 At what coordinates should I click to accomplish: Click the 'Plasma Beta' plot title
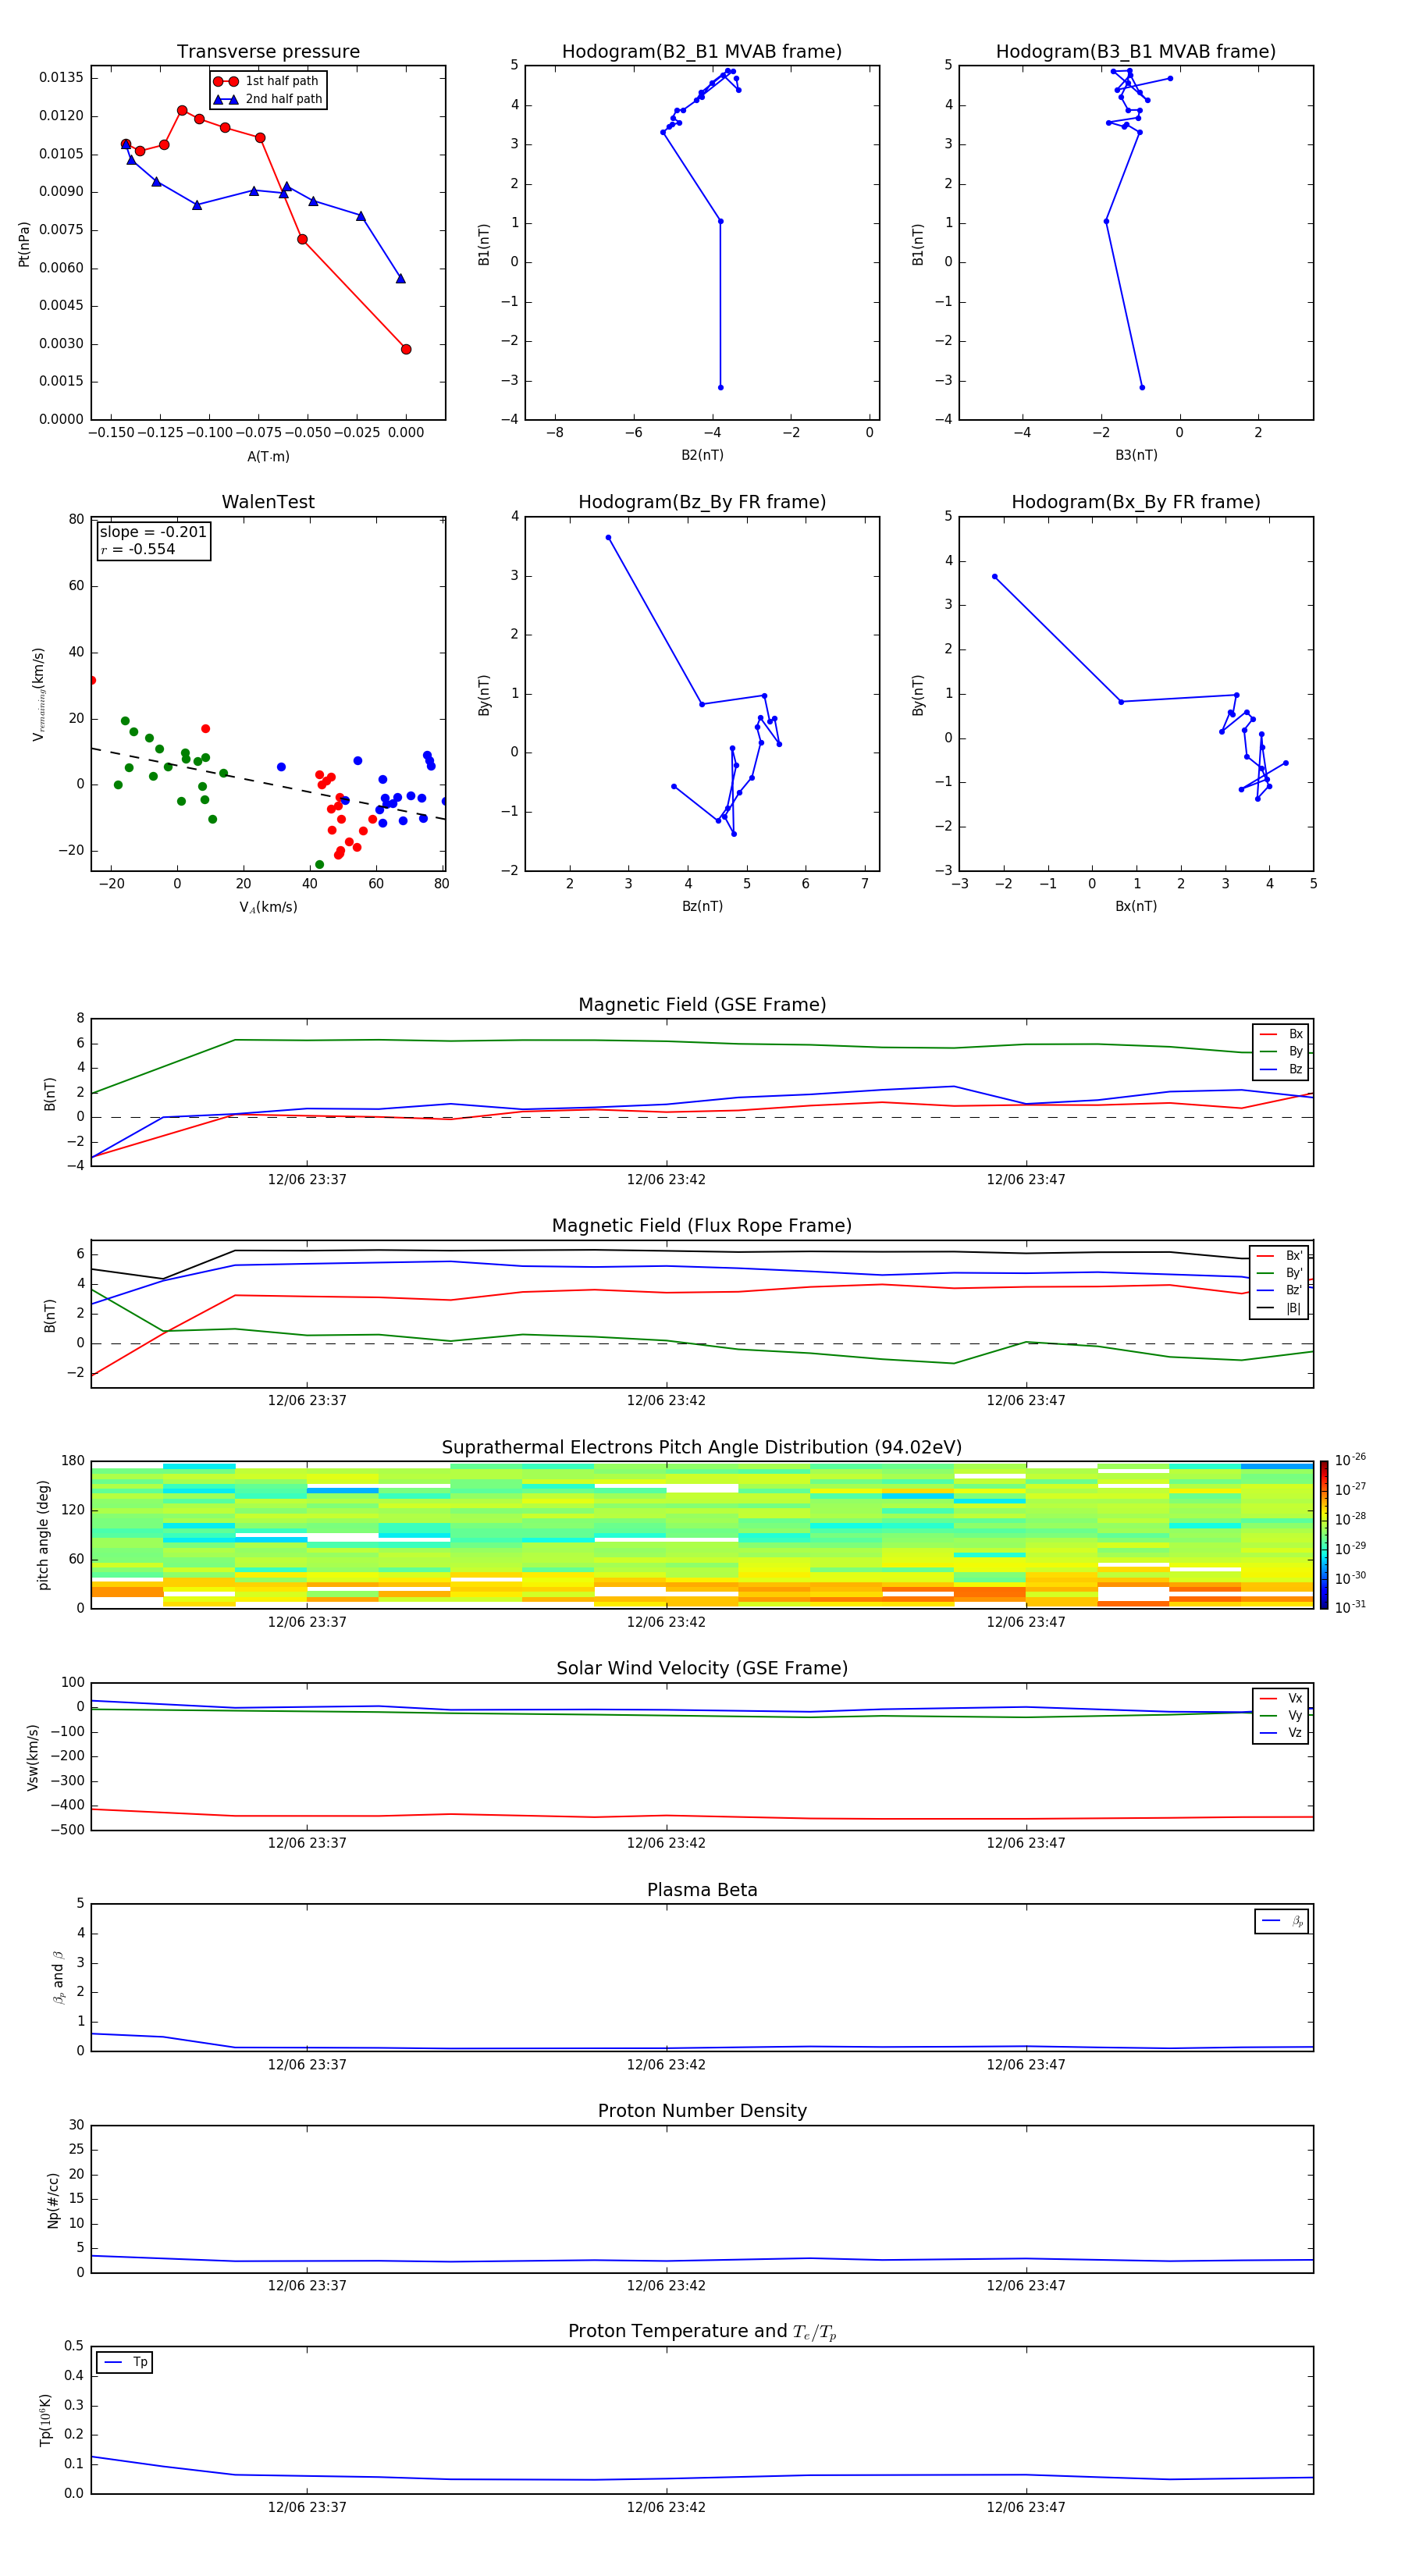tap(702, 1891)
